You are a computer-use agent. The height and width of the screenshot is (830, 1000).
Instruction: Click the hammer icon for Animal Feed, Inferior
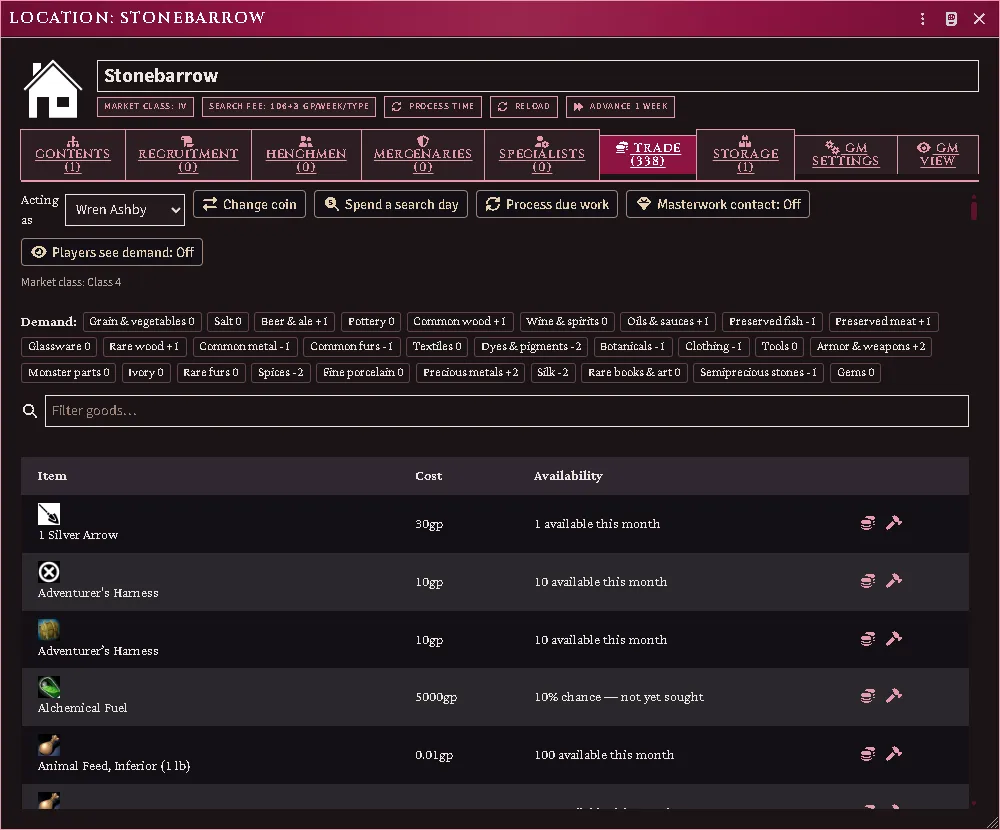pos(893,754)
